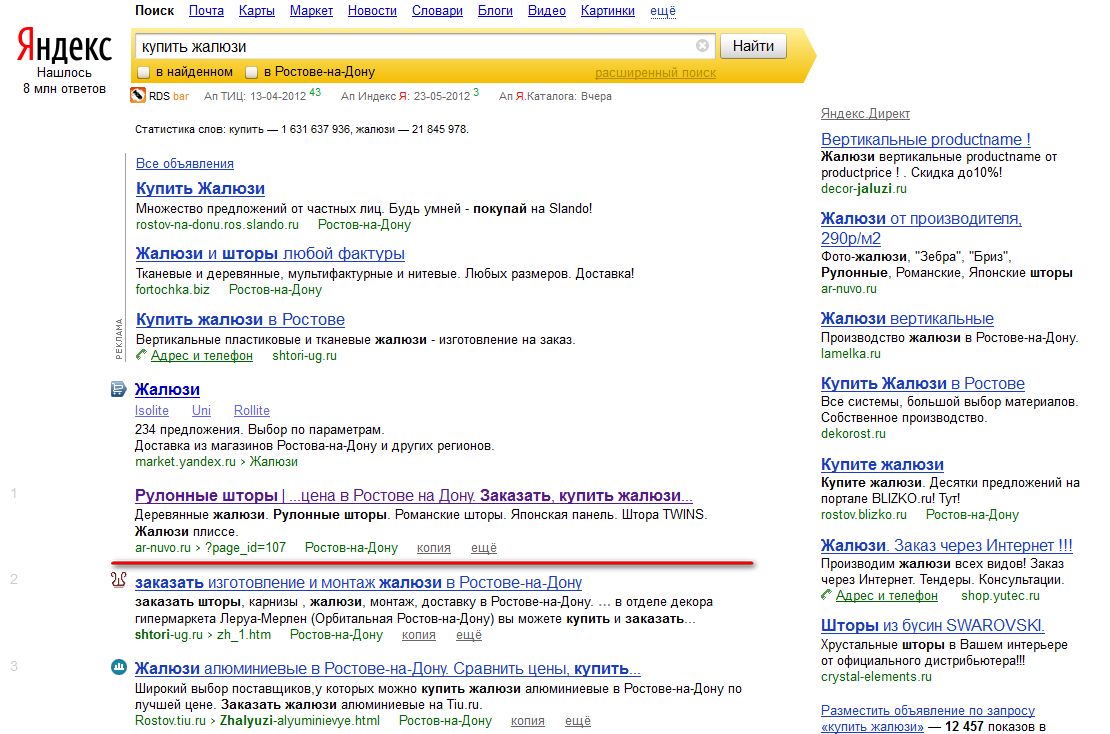Open the left 'Купить жалюзи в Ростове' ad
Screen dimensions: 1110x734
240,319
